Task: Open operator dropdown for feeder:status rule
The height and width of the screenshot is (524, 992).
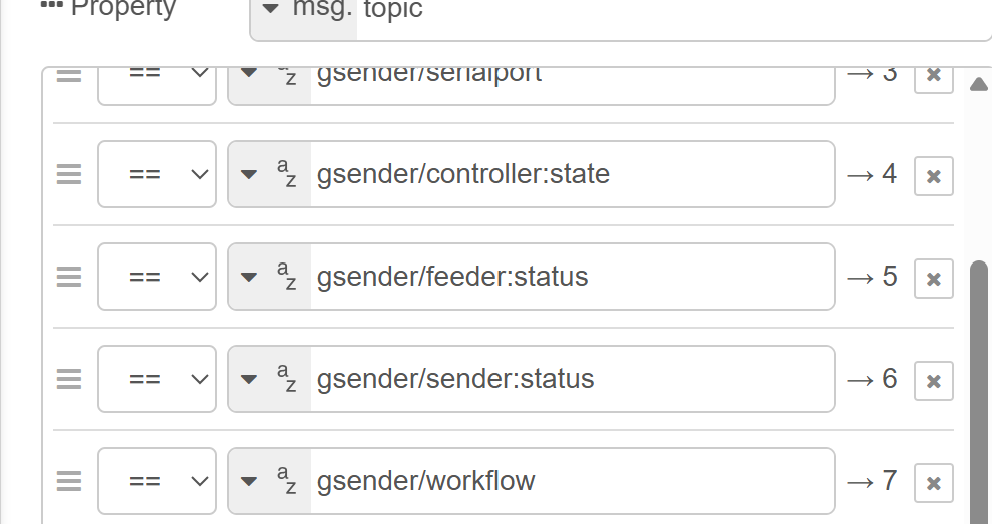Action: (157, 277)
